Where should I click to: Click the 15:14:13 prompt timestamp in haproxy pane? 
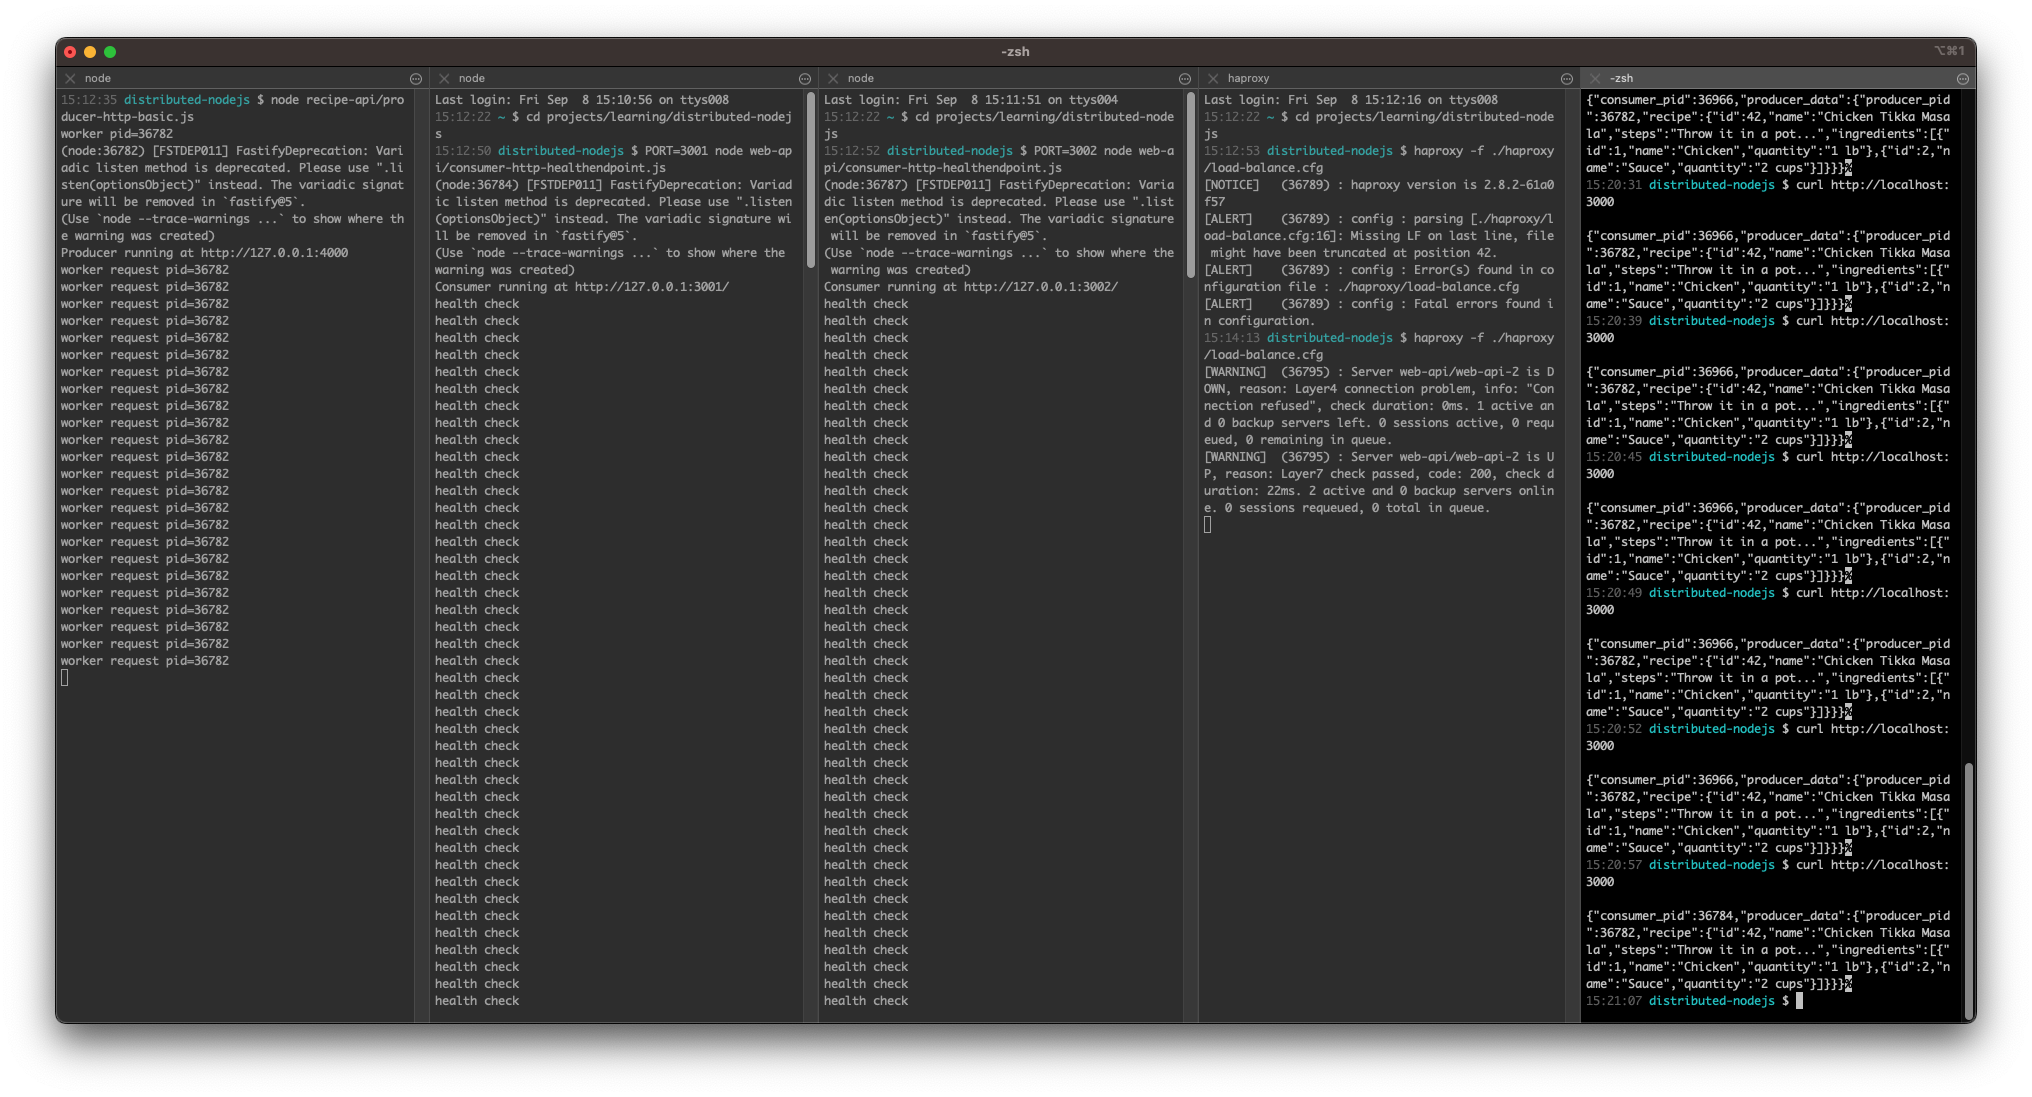point(1232,337)
